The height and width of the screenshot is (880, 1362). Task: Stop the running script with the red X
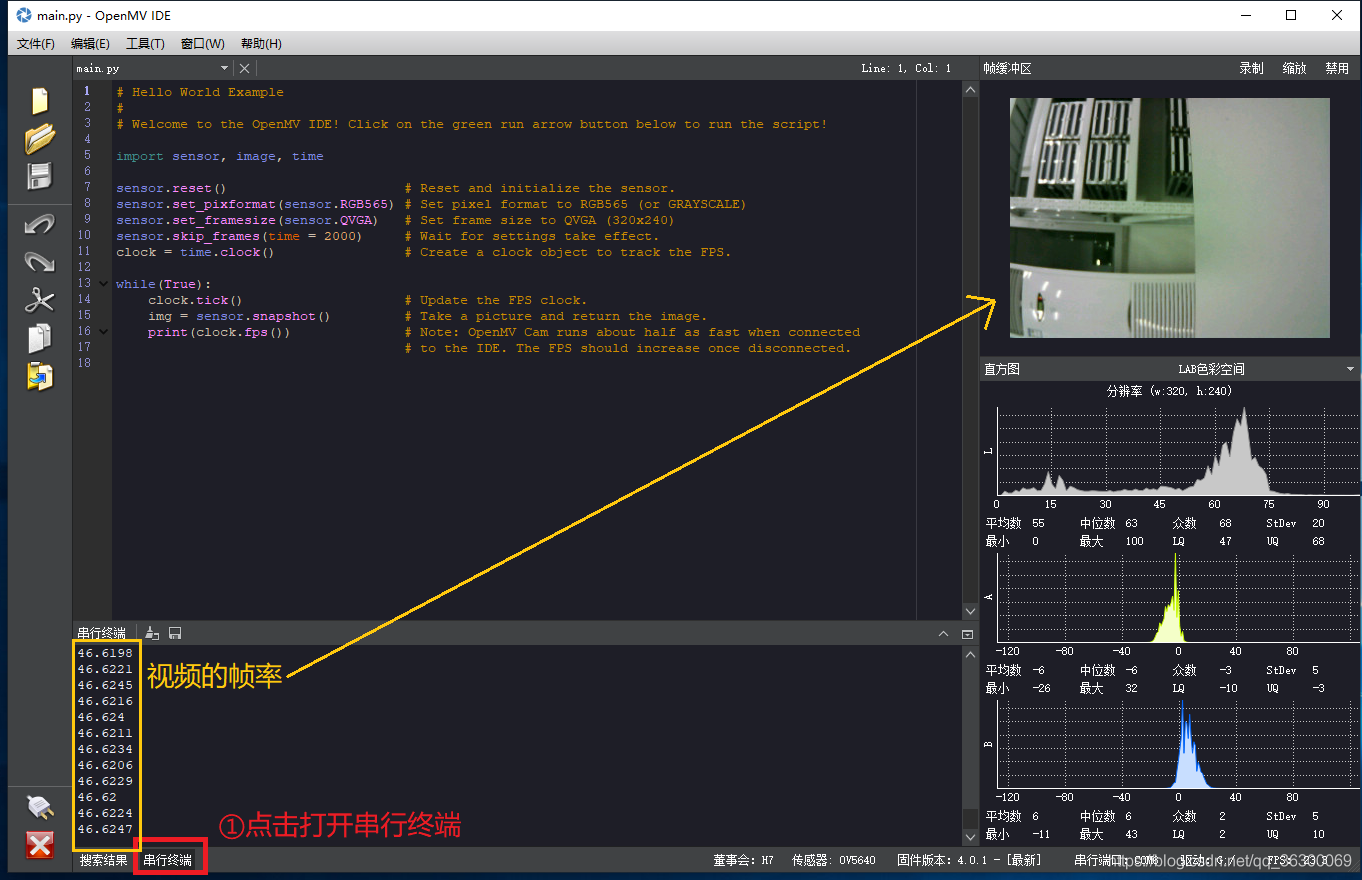pyautogui.click(x=39, y=845)
